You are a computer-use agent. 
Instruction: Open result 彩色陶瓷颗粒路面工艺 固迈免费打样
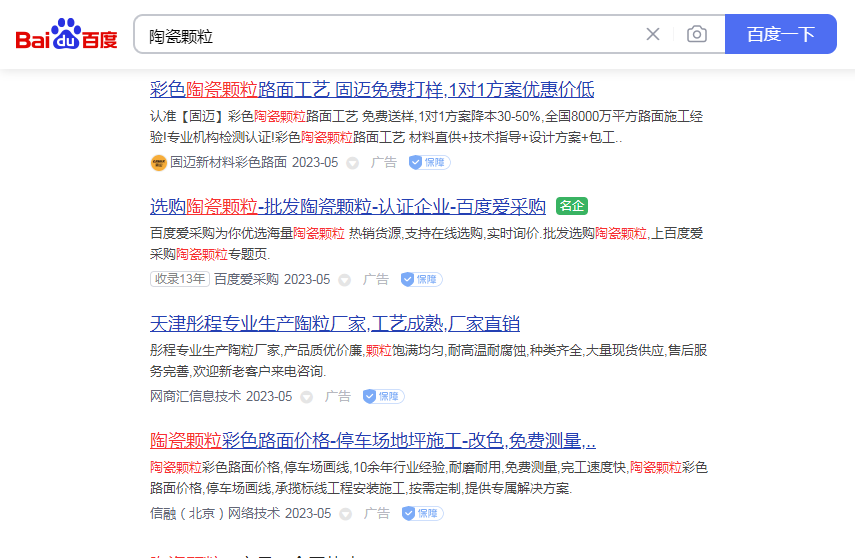click(x=372, y=89)
